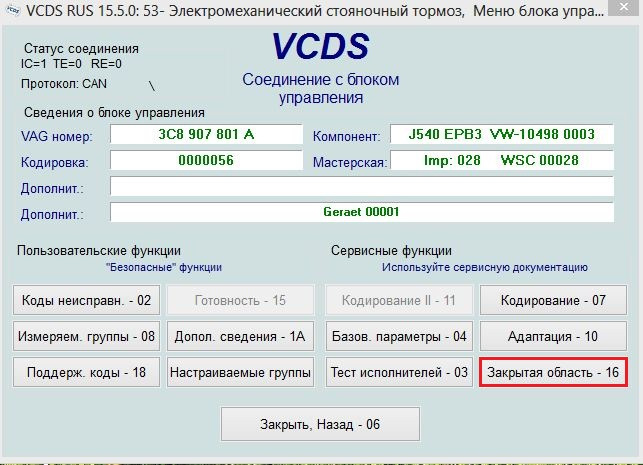Click 'Базов. параметры - 04' button
This screenshot has height=465, width=643.
coord(399,336)
